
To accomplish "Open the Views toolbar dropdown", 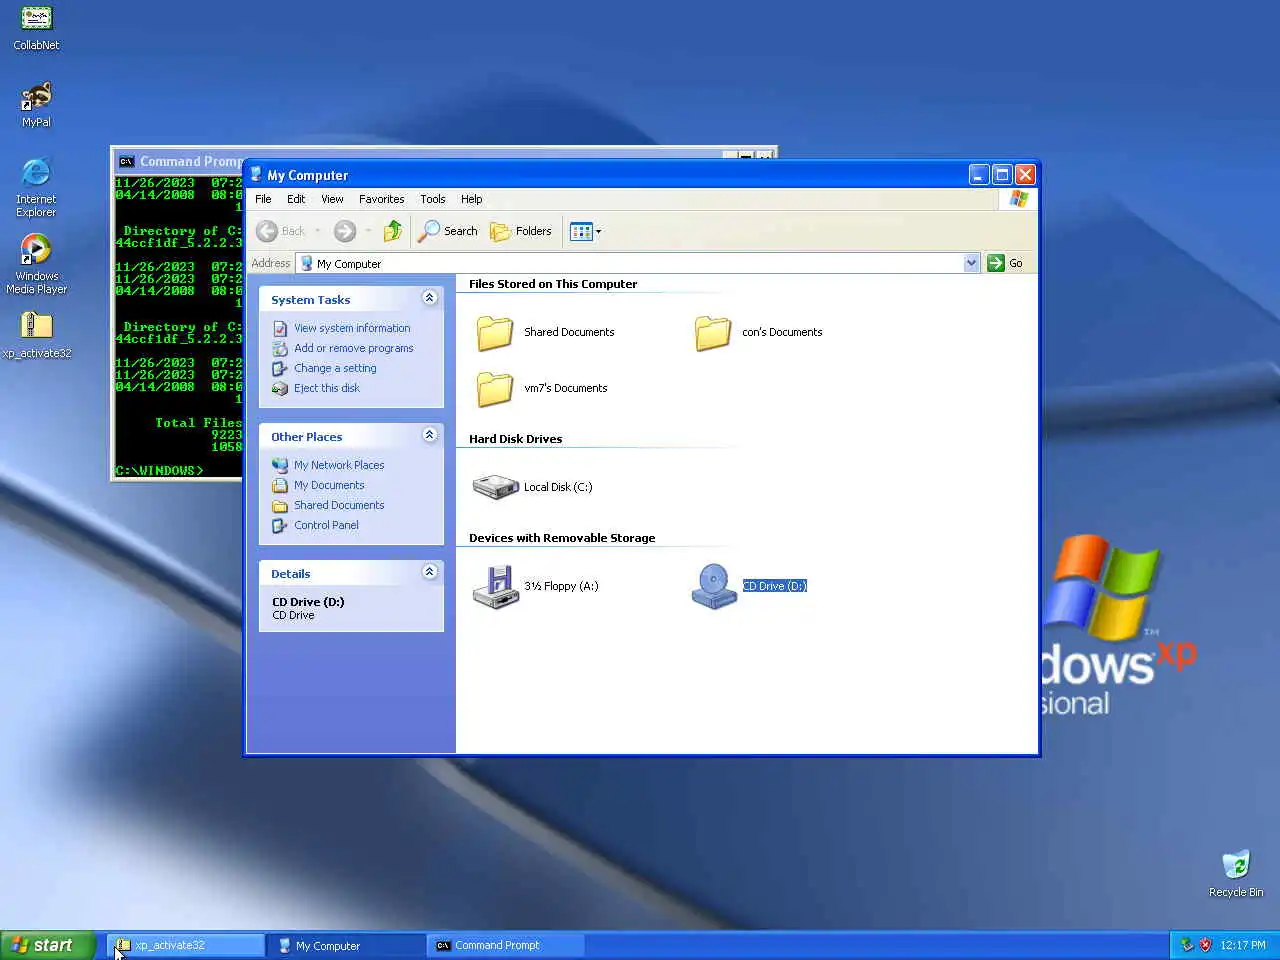I will [585, 231].
